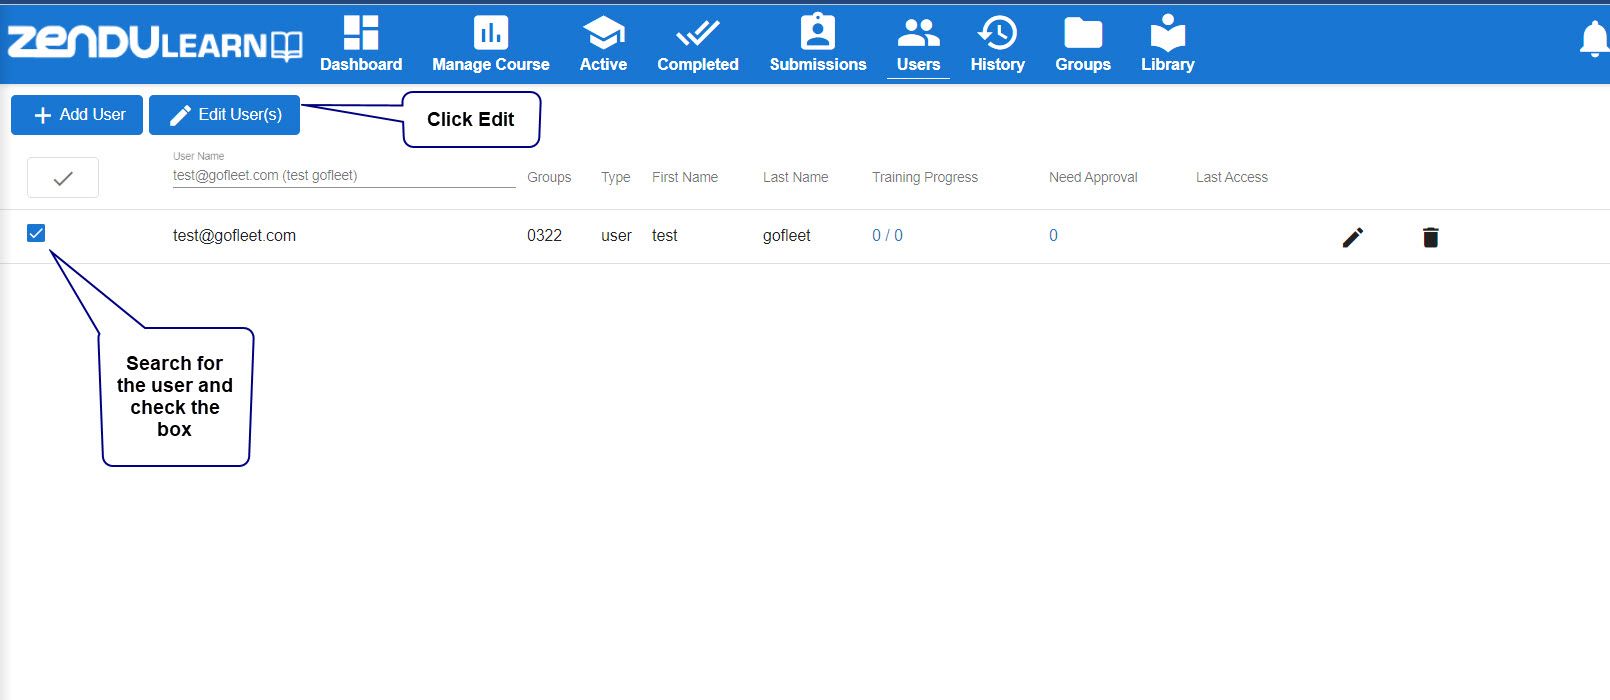The width and height of the screenshot is (1610, 700).
Task: Open Manage Course chart icon
Action: (x=490, y=32)
